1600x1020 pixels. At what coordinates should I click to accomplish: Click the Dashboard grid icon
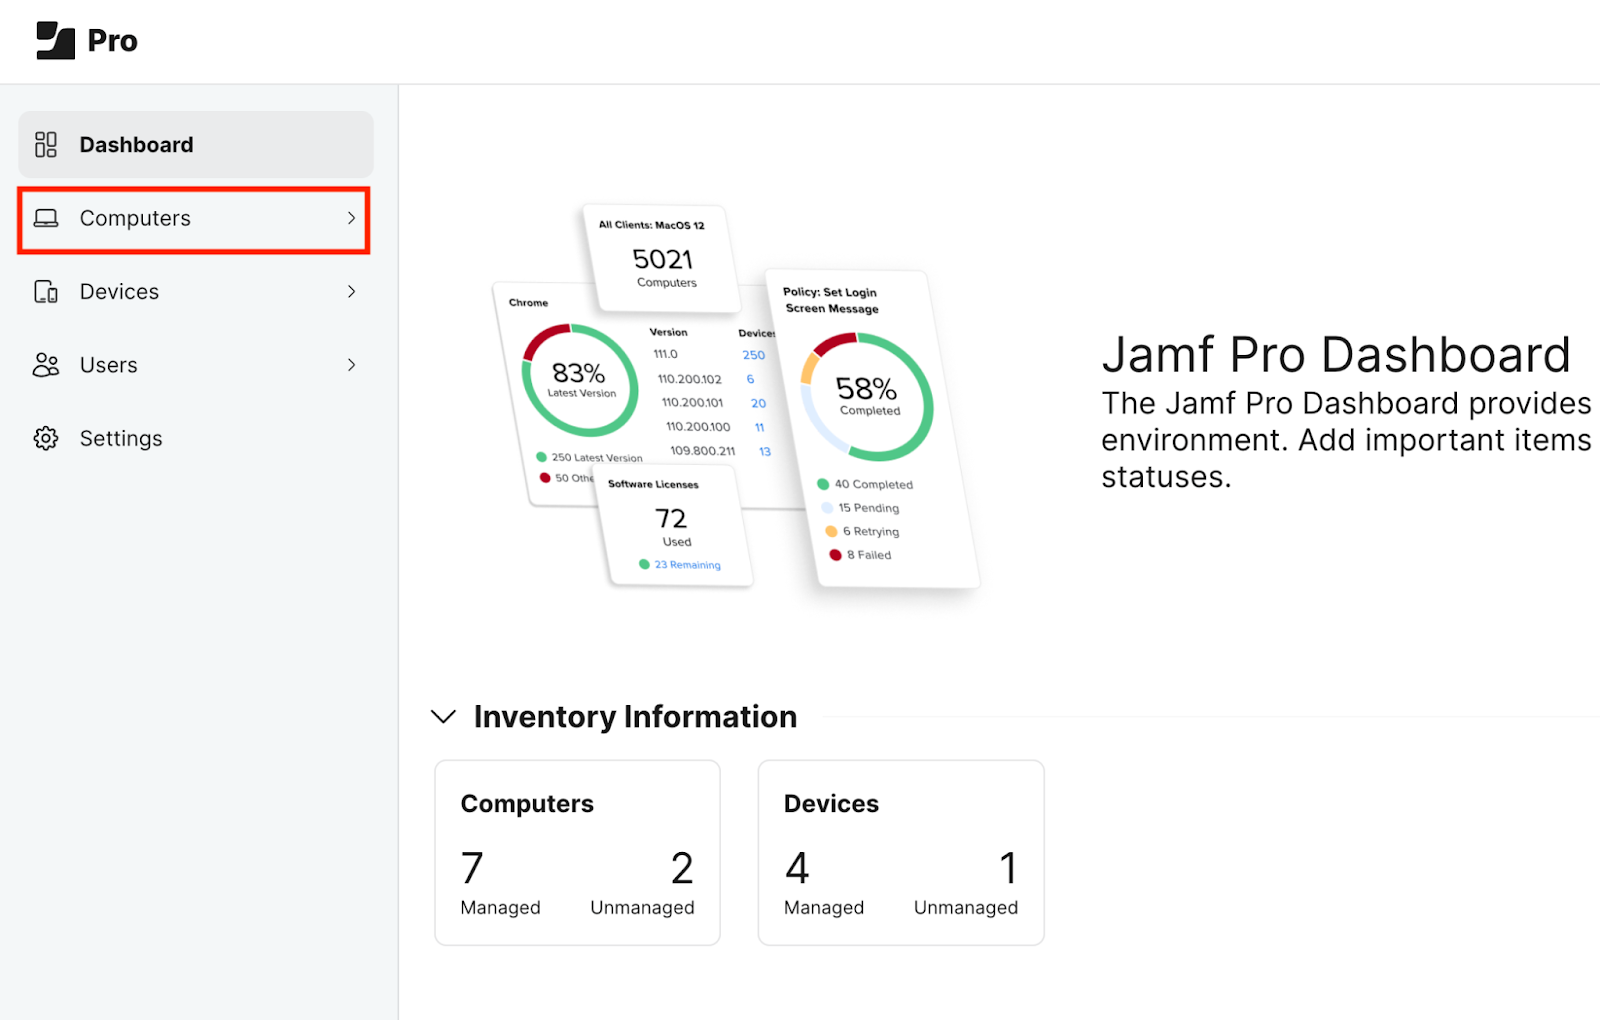[46, 145]
